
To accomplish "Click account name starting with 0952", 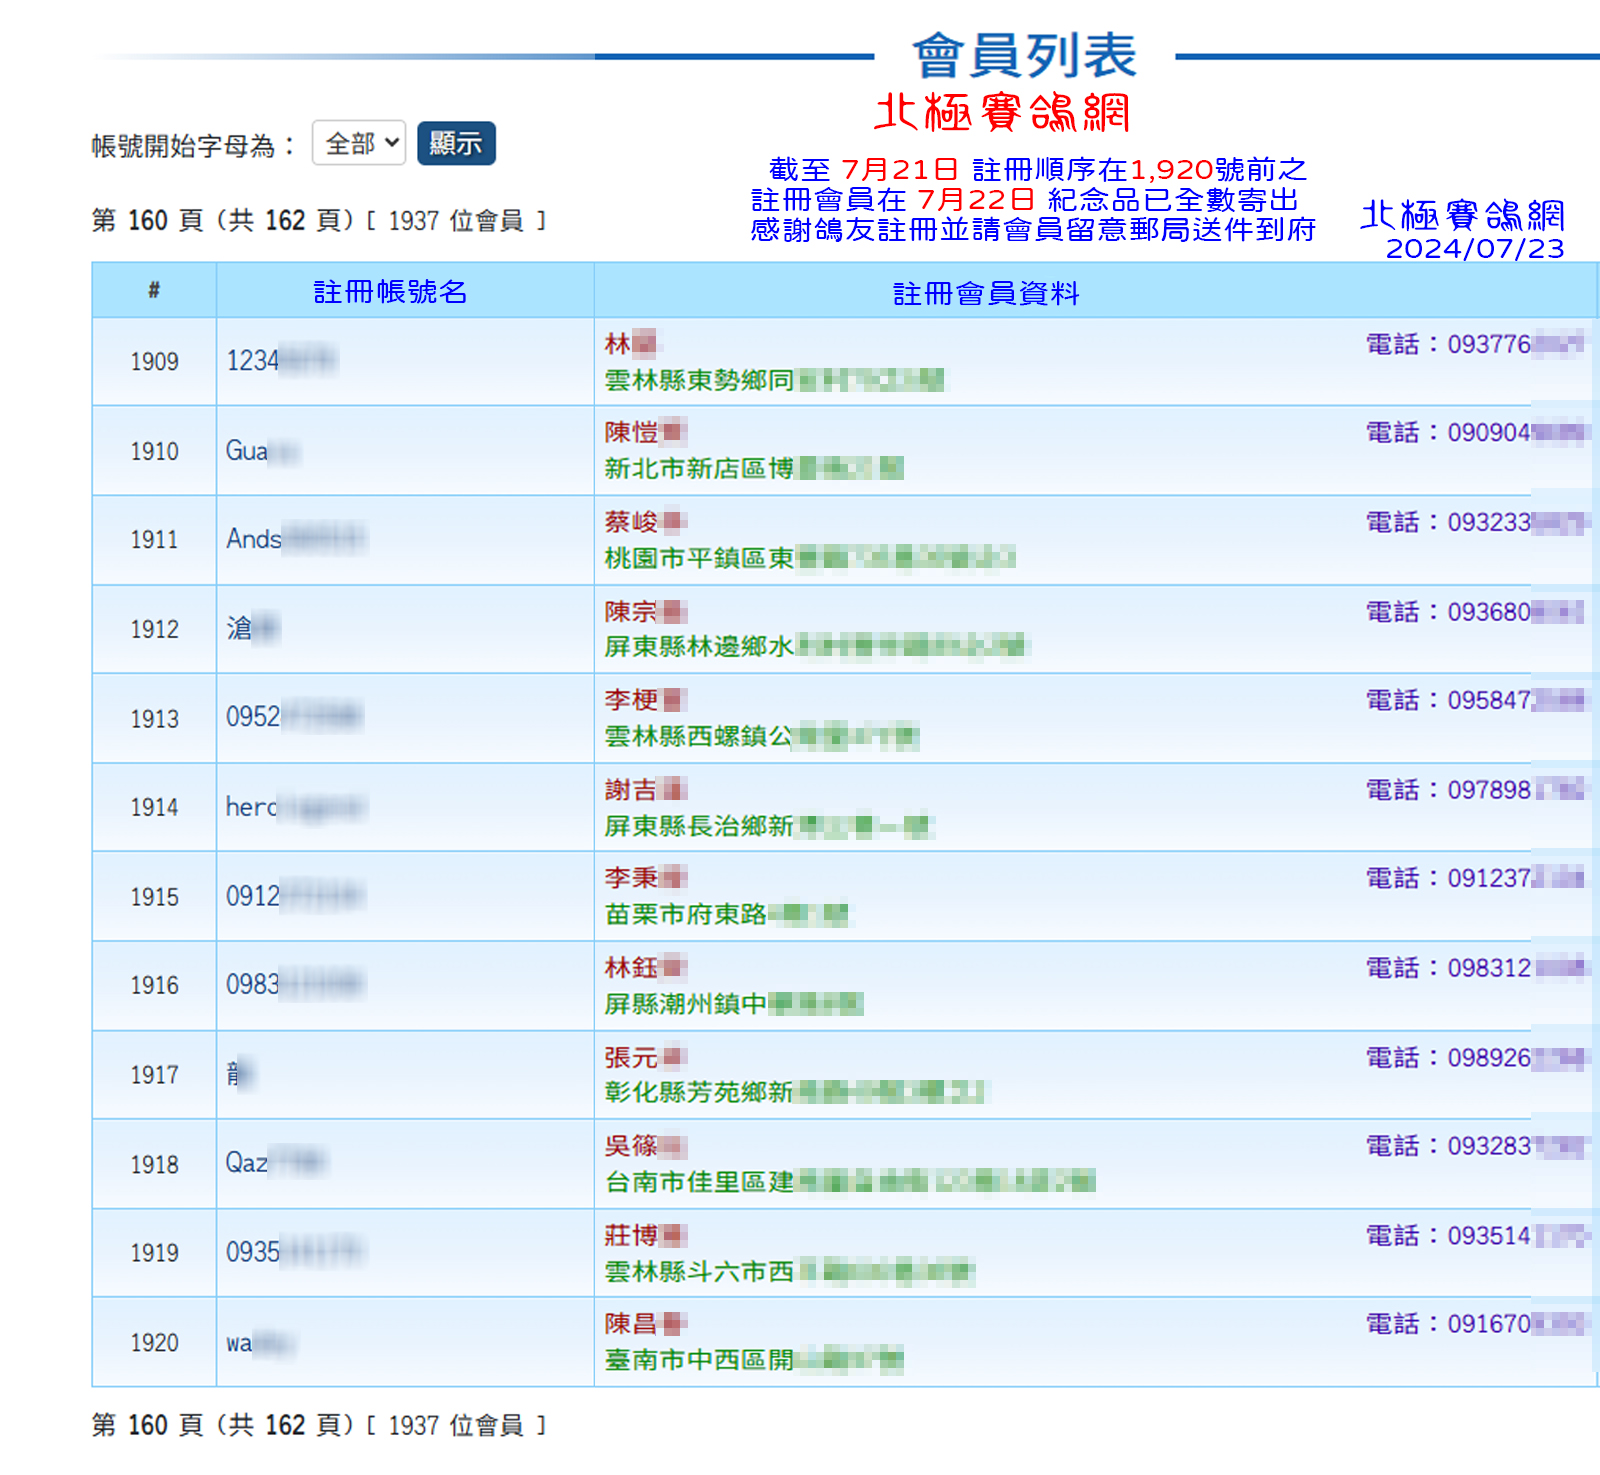I will pos(293,717).
